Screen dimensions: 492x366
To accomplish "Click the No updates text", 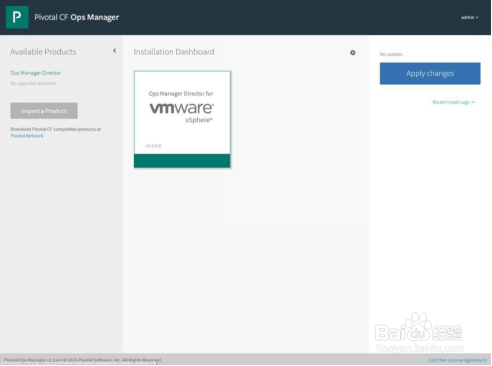I will 391,54.
